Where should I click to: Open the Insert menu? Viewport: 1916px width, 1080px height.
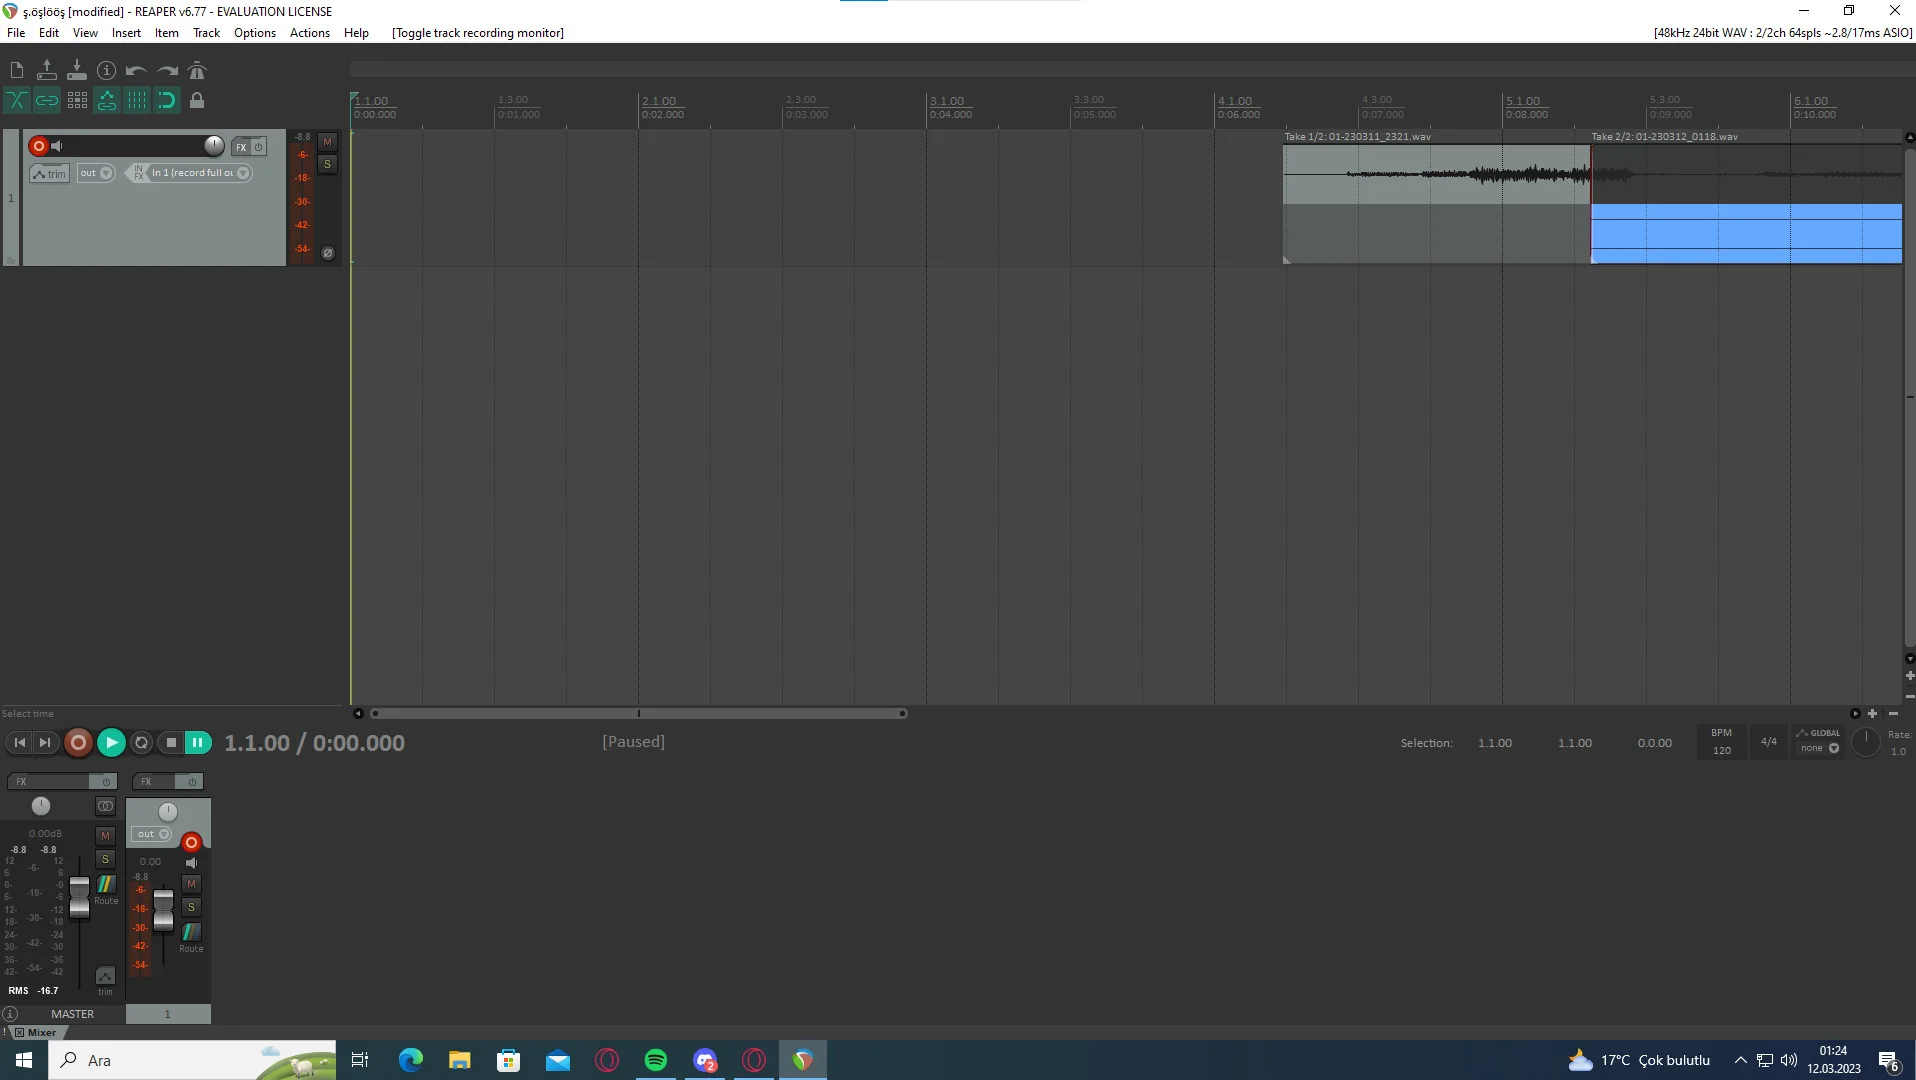(126, 33)
